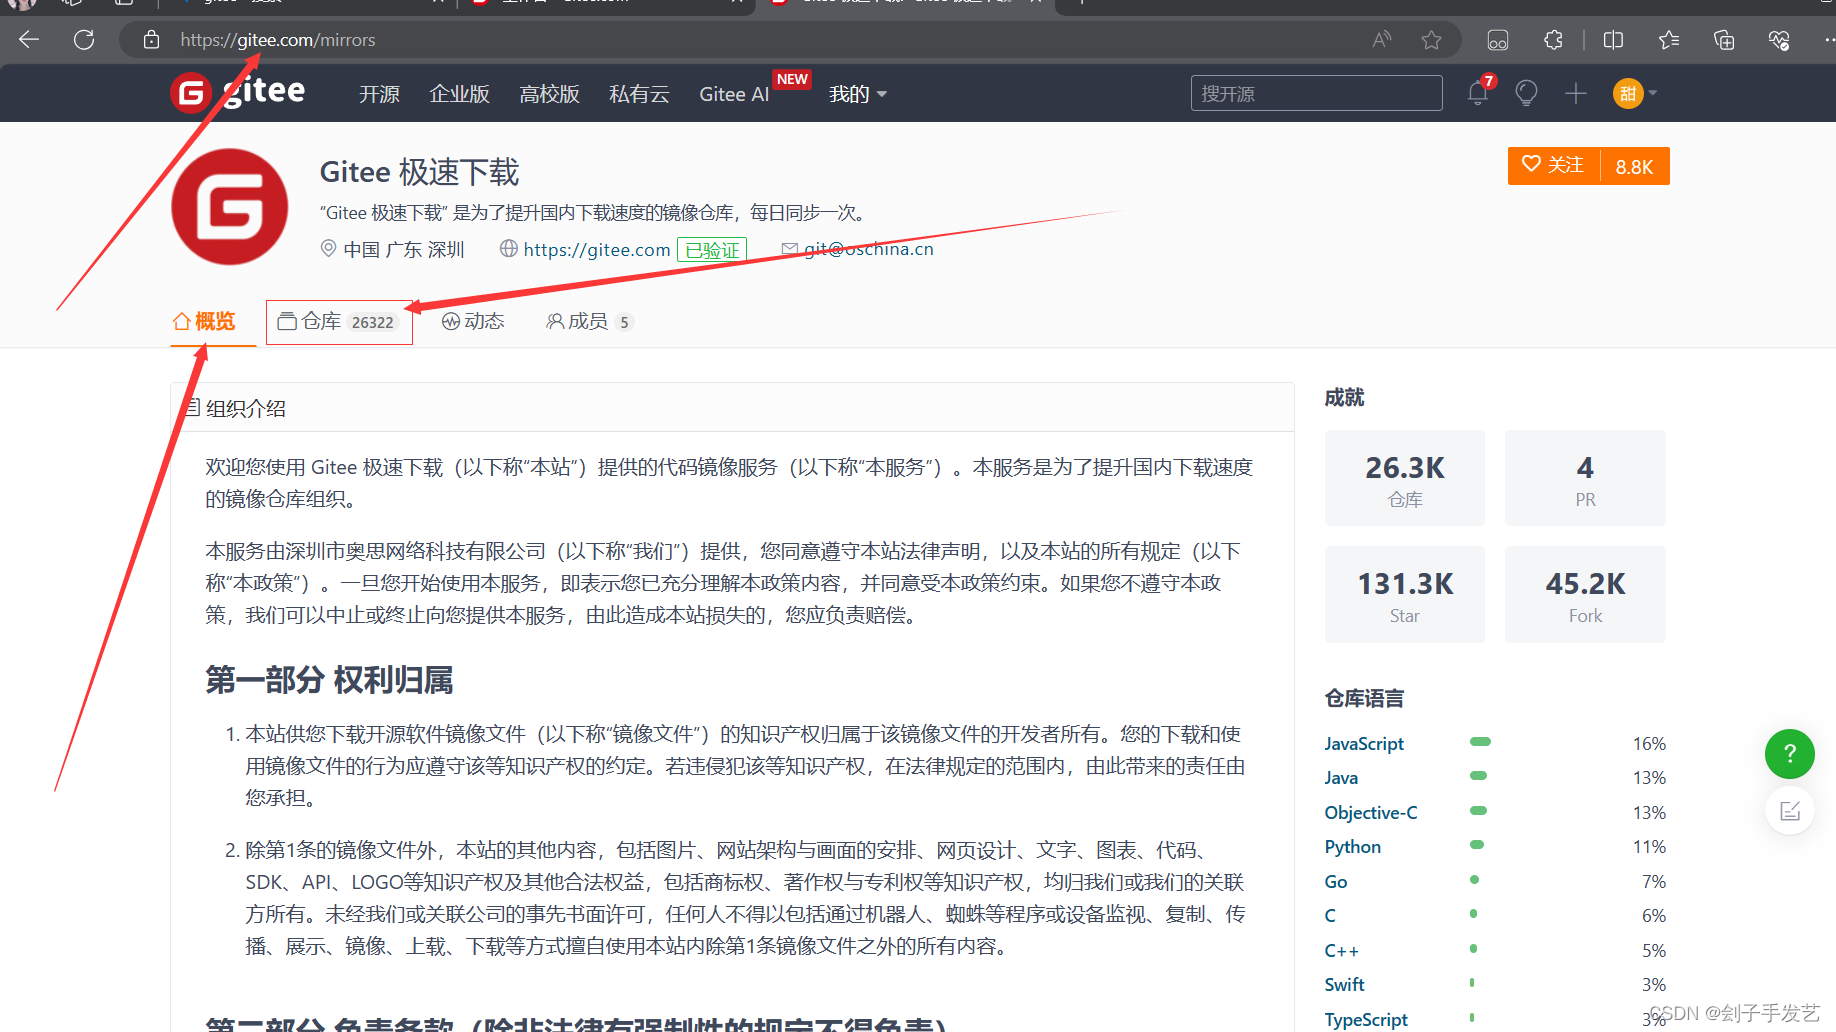Click the Python 11% percentage value

click(1649, 847)
